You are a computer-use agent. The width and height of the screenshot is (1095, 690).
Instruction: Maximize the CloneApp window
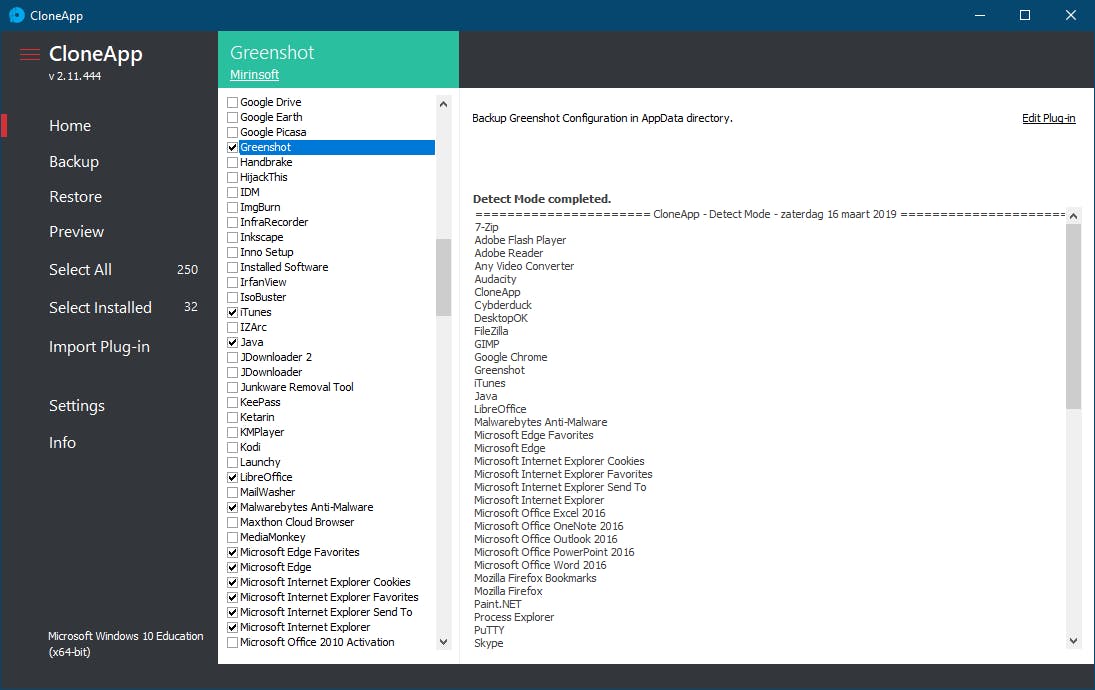(1024, 15)
